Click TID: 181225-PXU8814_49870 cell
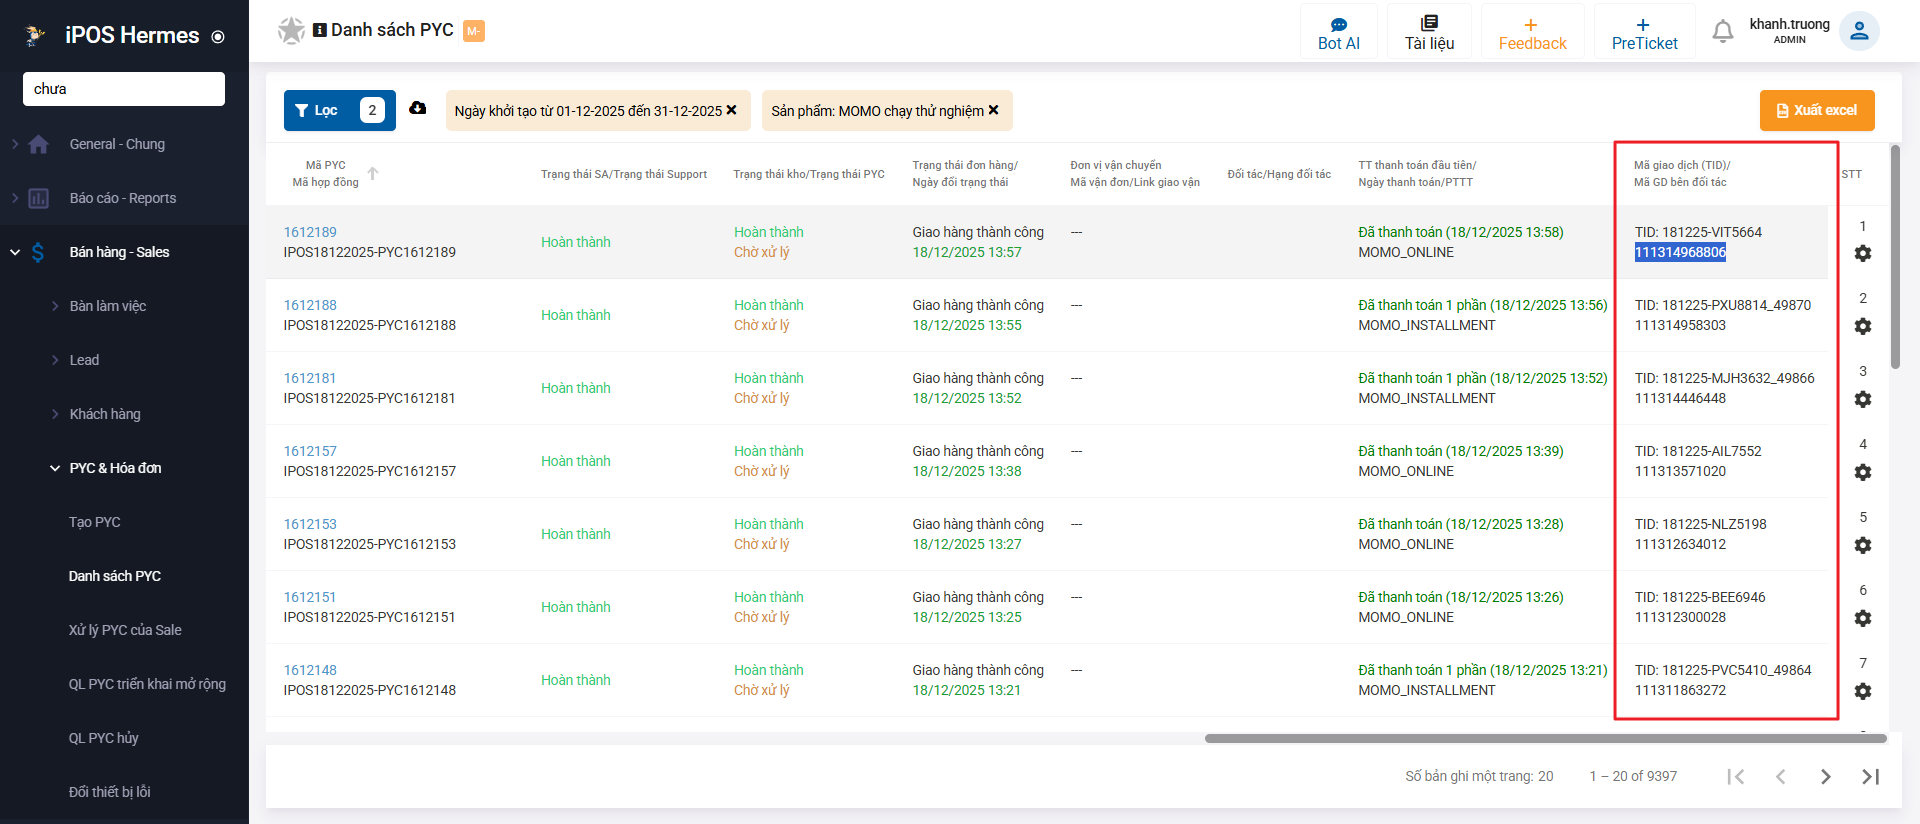 (1723, 305)
